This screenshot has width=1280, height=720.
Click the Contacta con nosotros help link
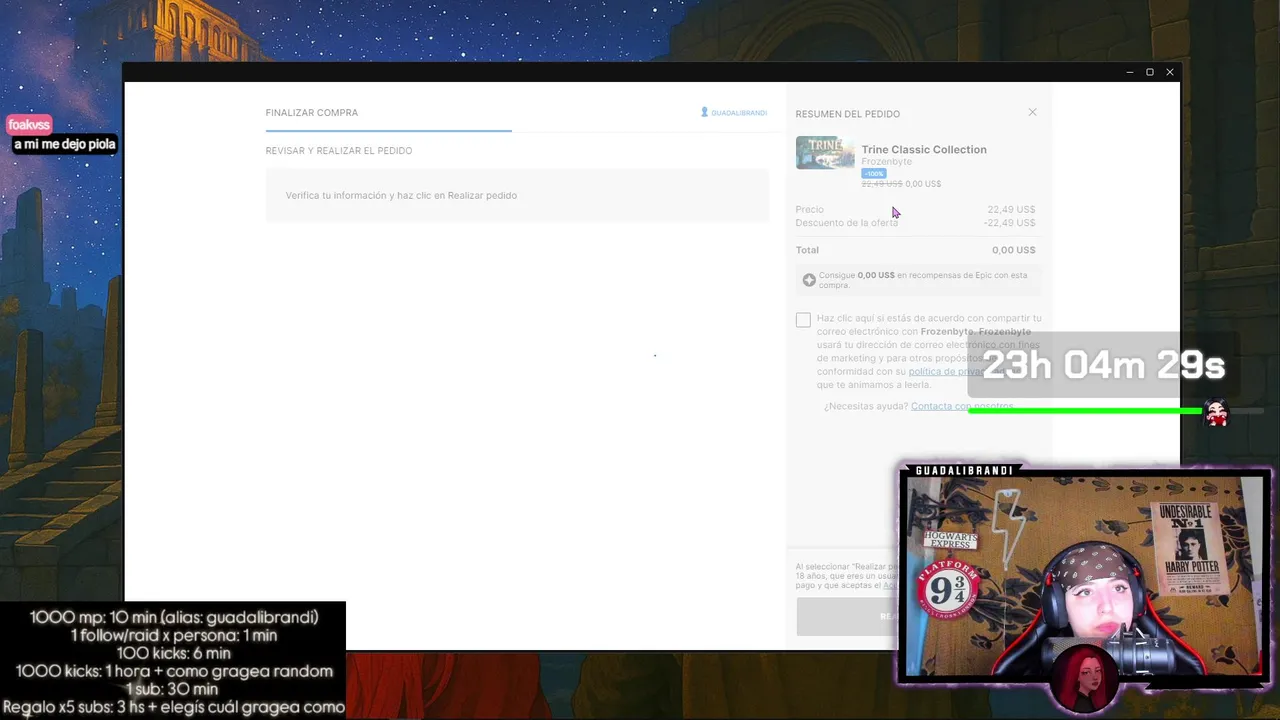pyautogui.click(x=962, y=406)
